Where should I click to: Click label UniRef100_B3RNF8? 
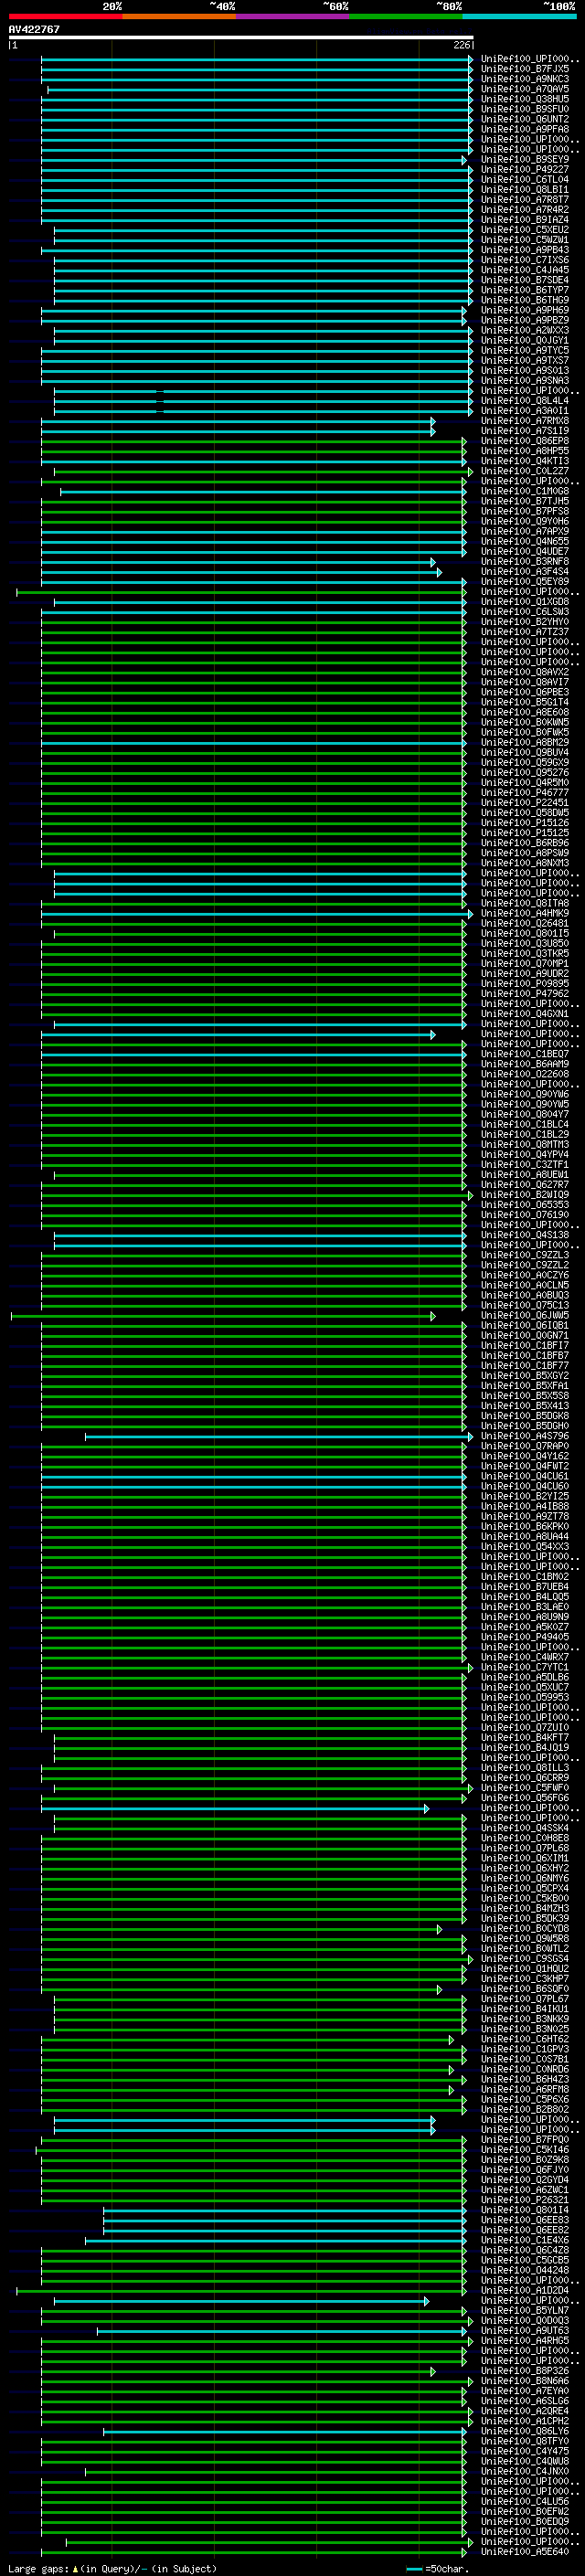525,562
